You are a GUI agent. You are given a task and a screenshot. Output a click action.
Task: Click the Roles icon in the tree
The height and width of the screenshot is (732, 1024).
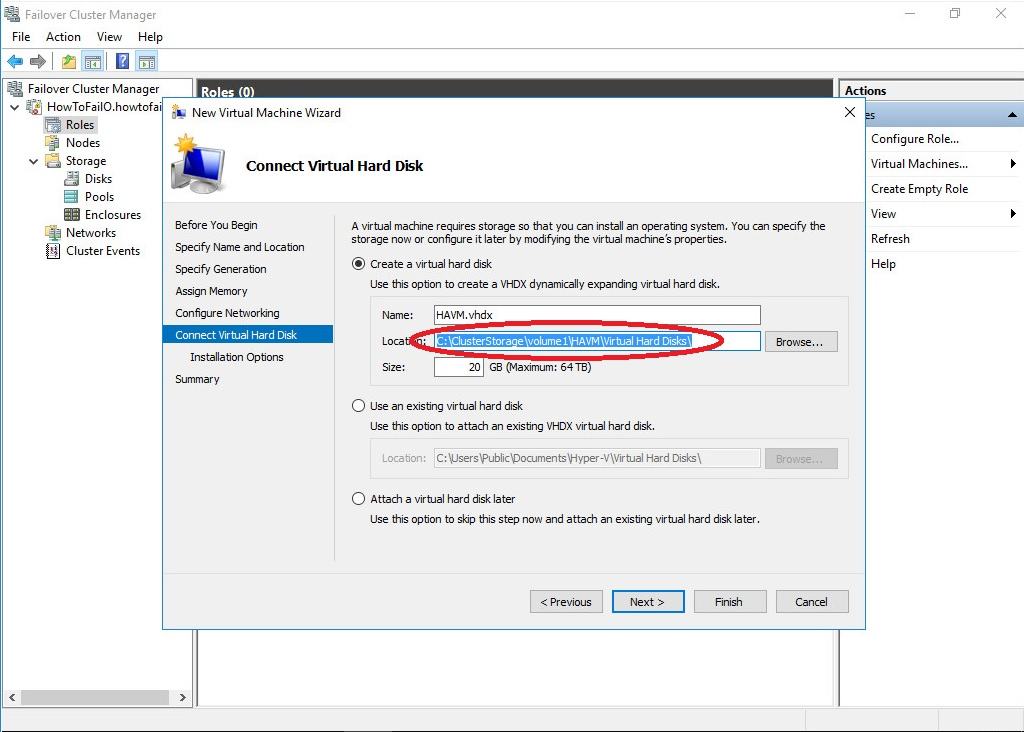(x=53, y=125)
